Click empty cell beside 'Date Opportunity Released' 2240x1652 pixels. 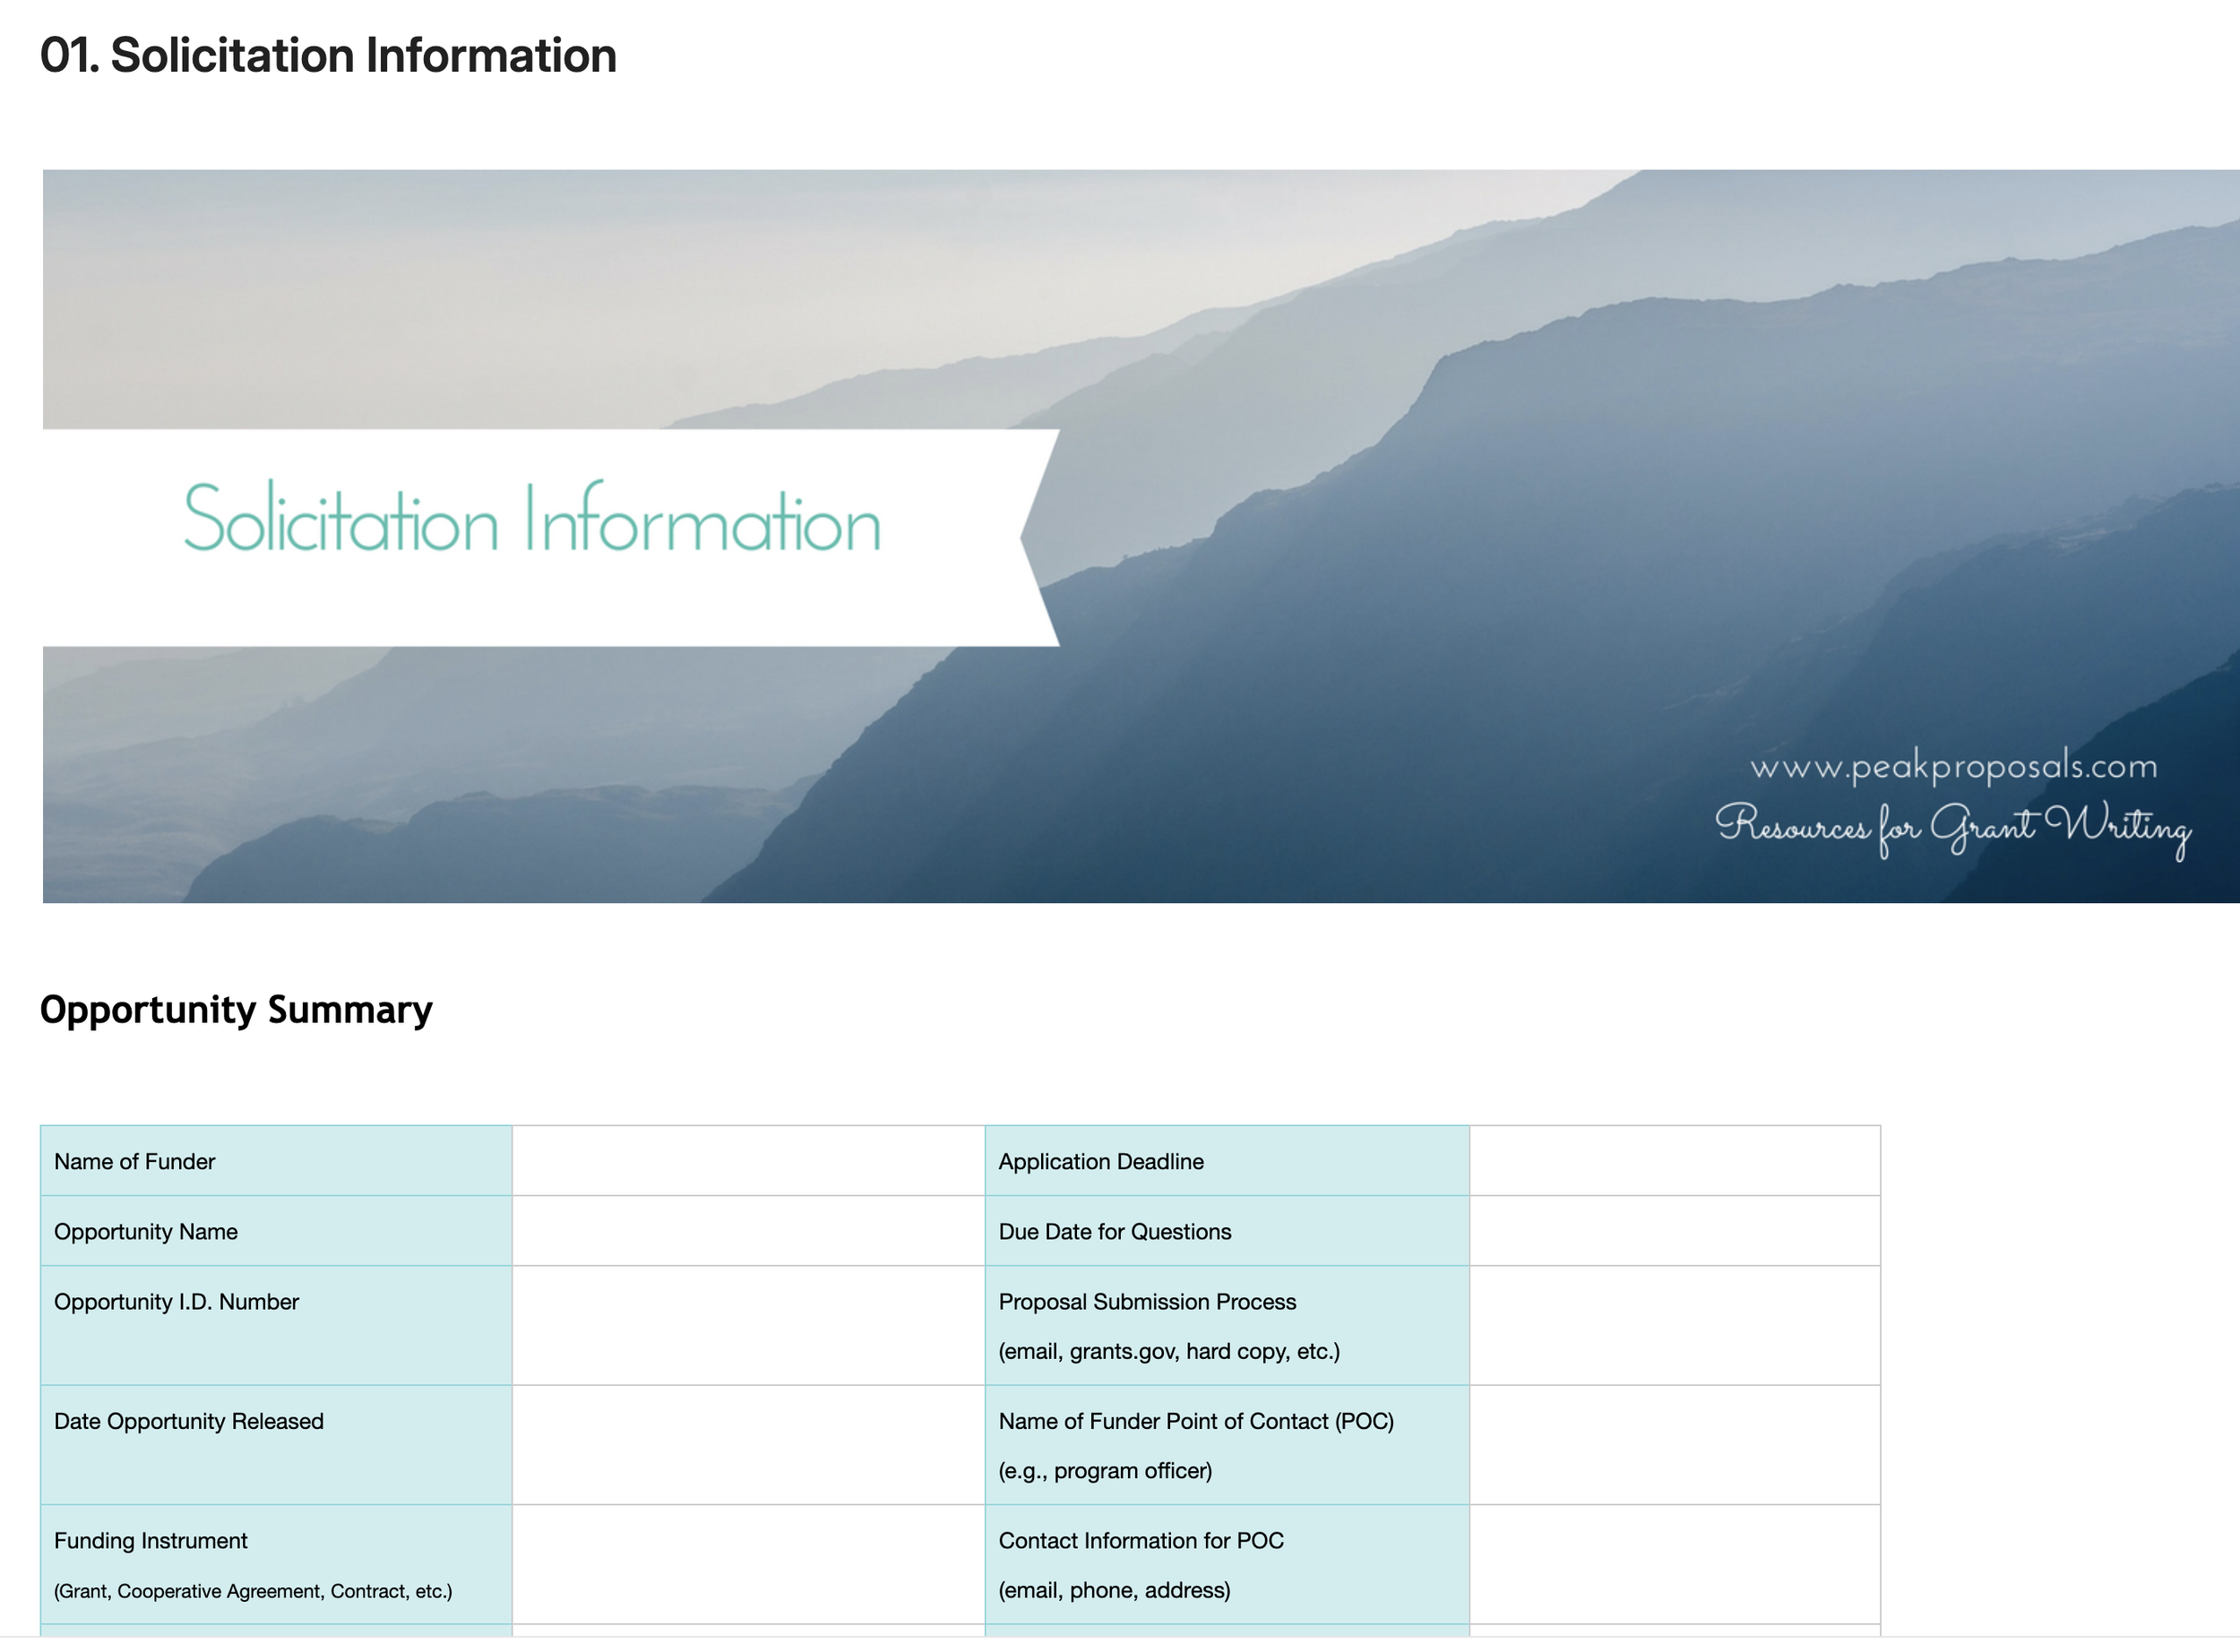point(748,1445)
